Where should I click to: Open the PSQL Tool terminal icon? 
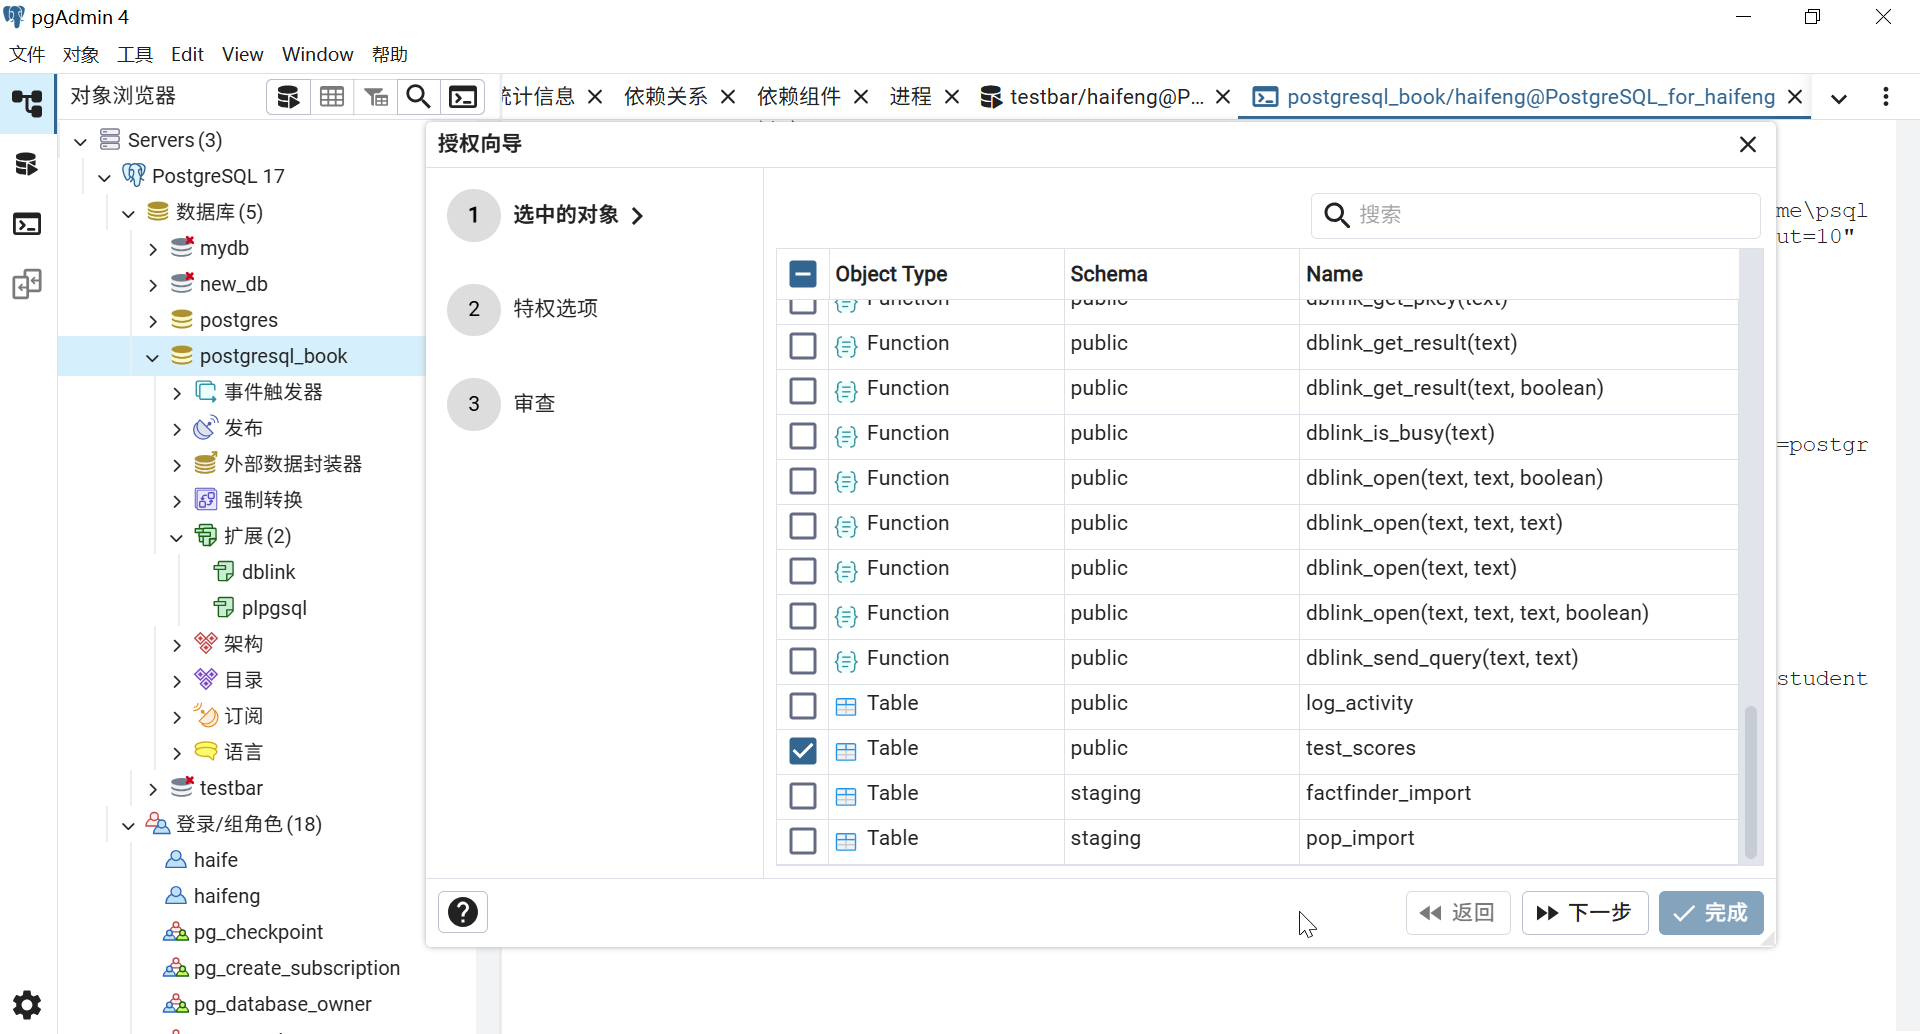click(463, 97)
